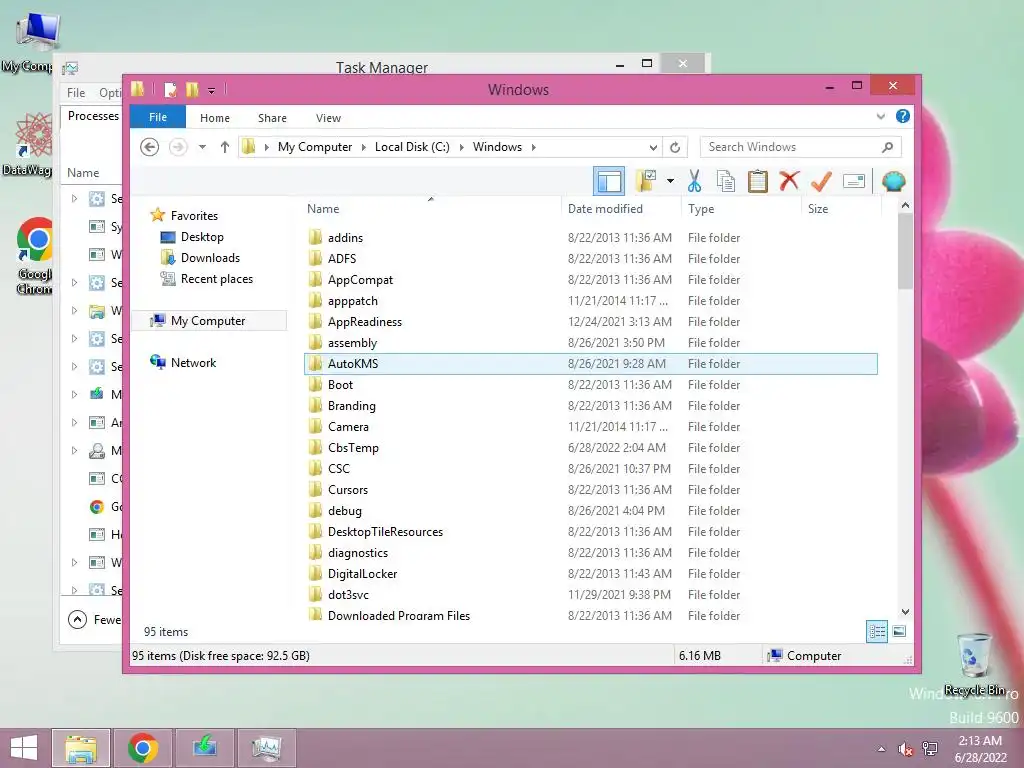This screenshot has height=768, width=1024.
Task: Open Task Manager File menu
Action: [x=76, y=93]
